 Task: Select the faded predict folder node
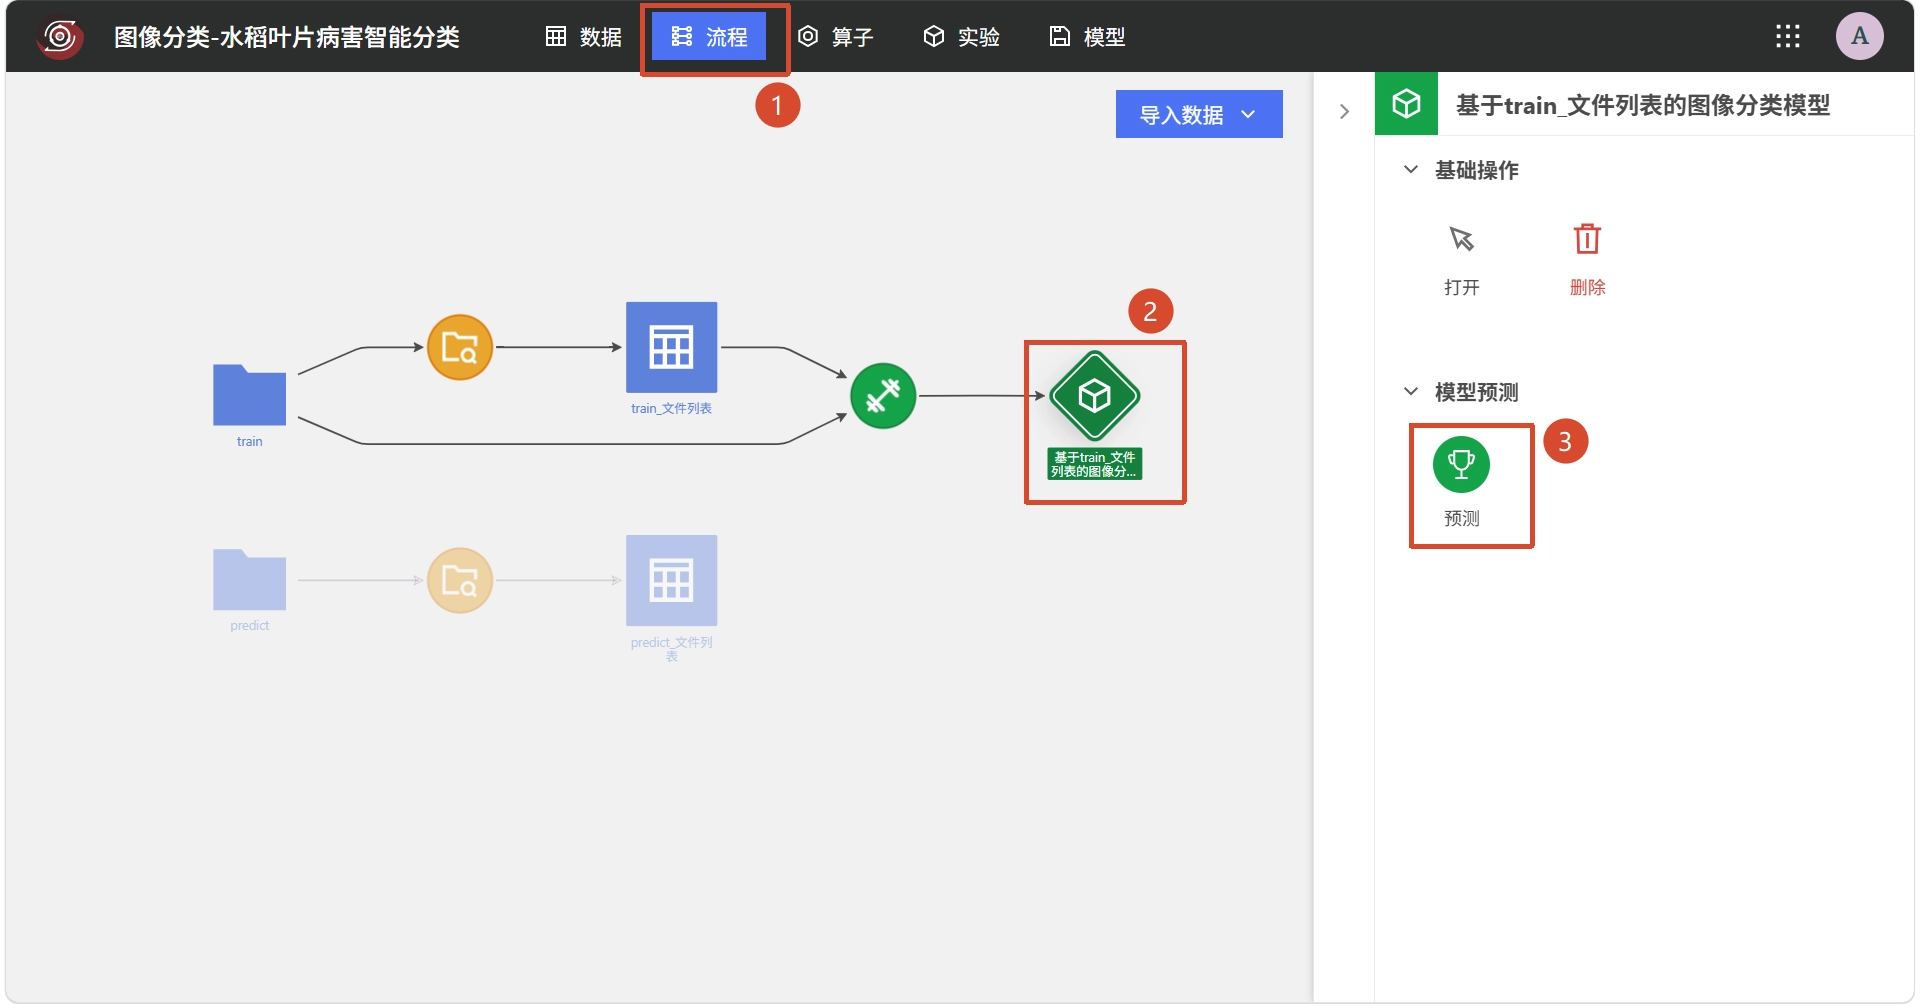pos(249,580)
